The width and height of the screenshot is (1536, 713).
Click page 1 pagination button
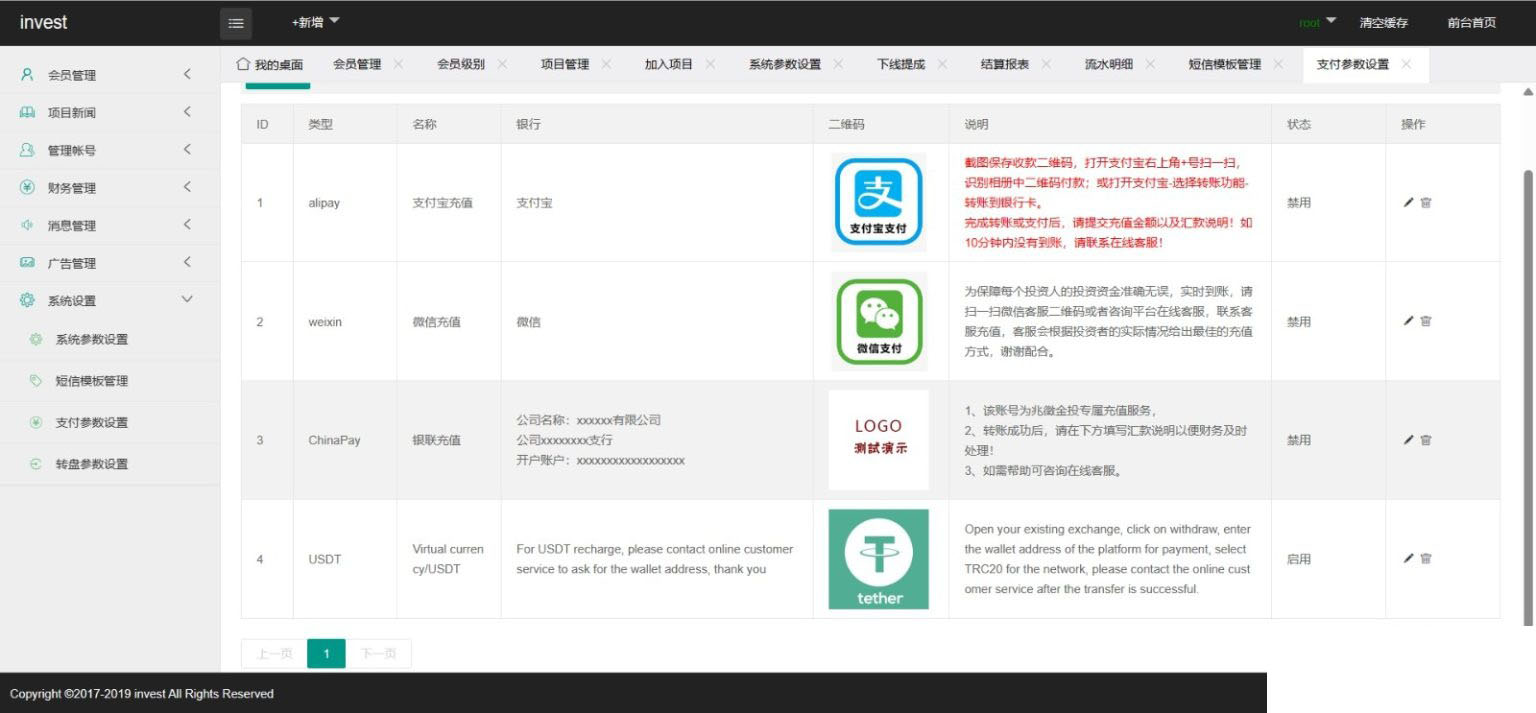(x=326, y=654)
